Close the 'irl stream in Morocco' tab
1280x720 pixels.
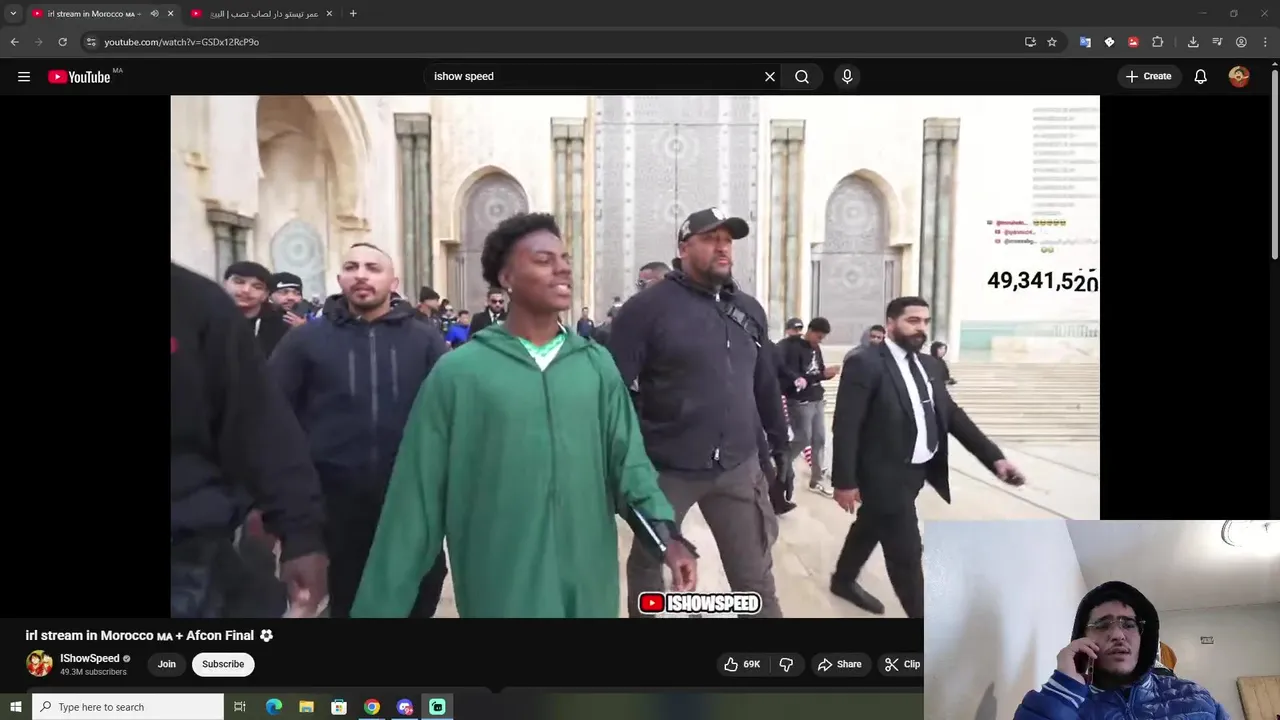(170, 14)
